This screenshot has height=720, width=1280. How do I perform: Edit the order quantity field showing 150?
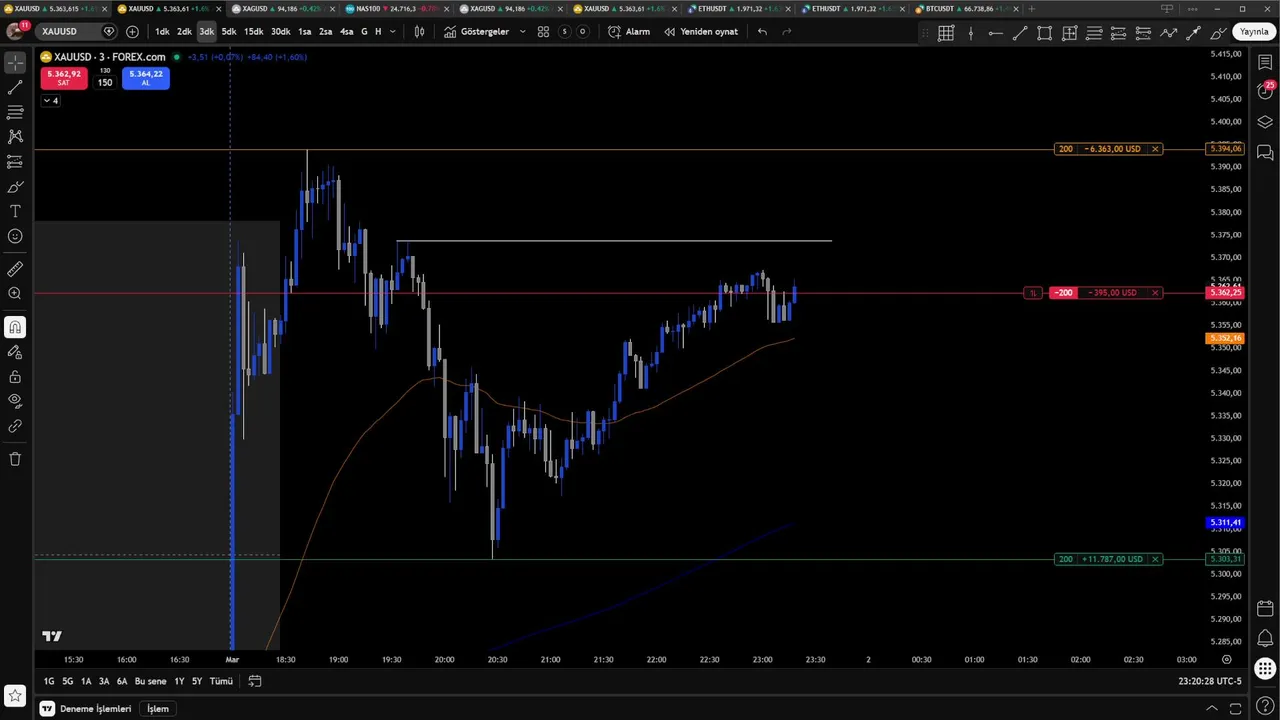105,82
